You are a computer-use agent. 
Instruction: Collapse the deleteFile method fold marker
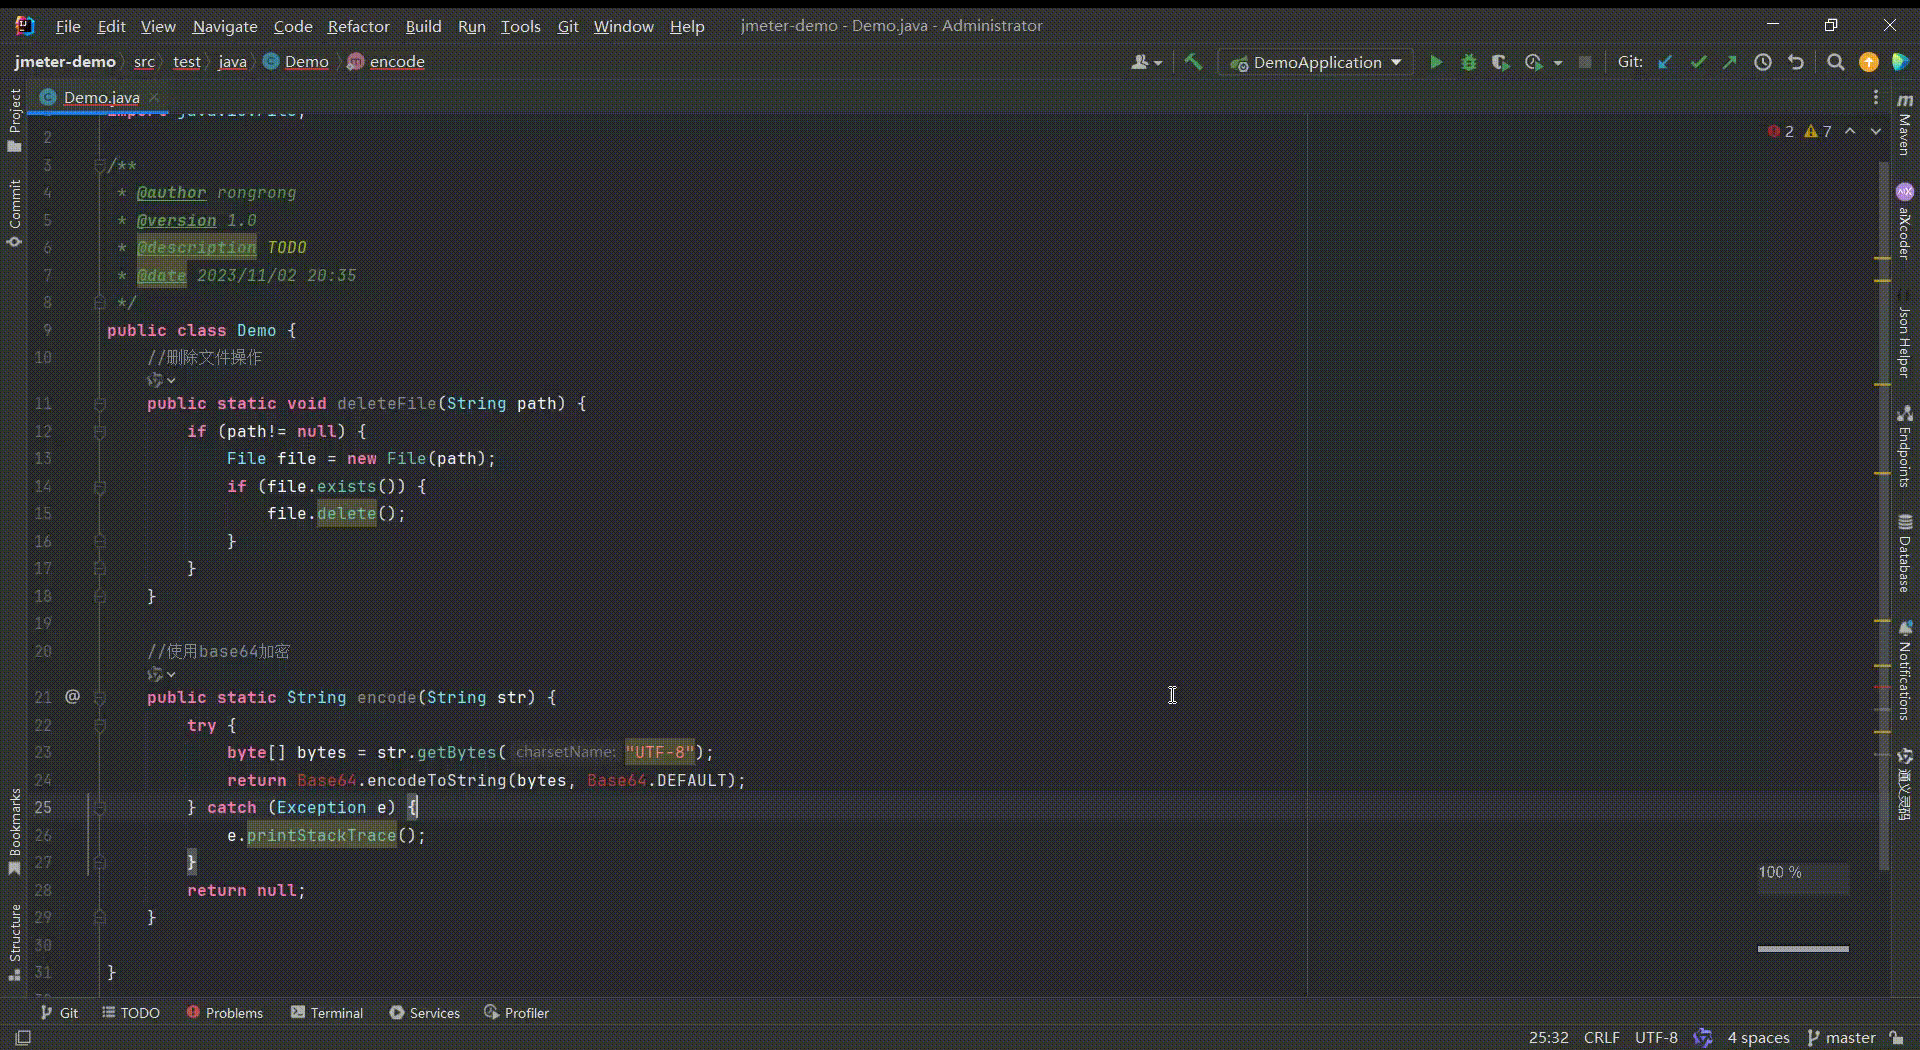pyautogui.click(x=100, y=404)
